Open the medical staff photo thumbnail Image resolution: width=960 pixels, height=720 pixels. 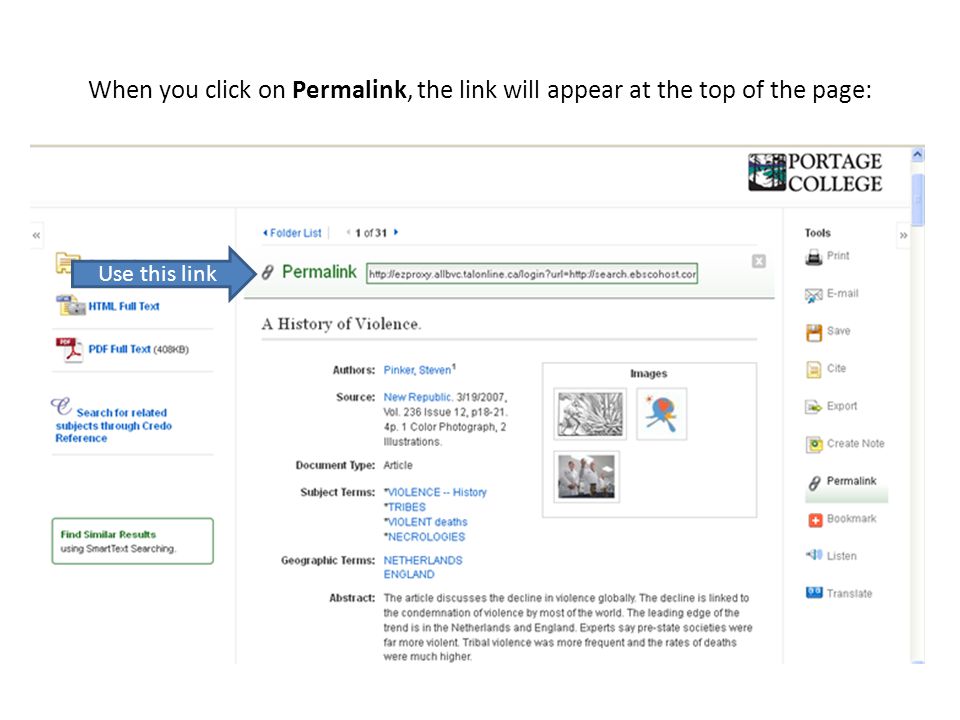tap(587, 477)
